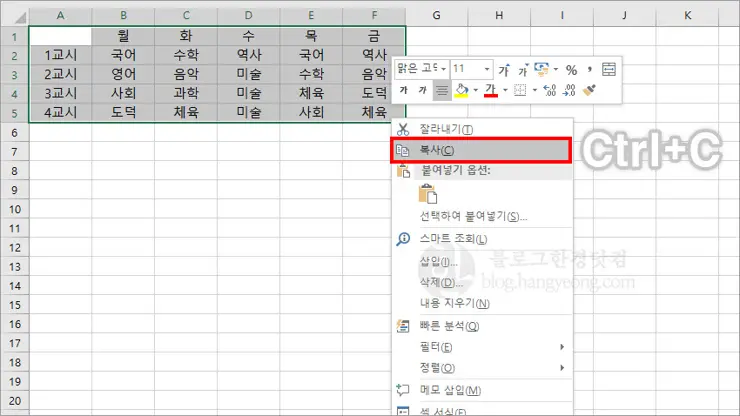Click the merge and center cells icon
Screen dimensions: 740x416
tap(610, 69)
